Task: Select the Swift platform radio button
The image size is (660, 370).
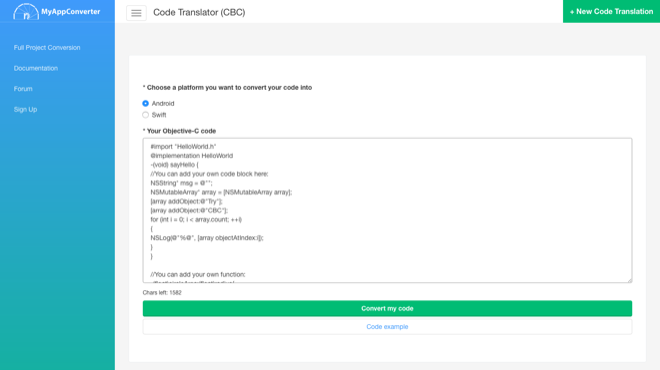Action: (x=145, y=115)
